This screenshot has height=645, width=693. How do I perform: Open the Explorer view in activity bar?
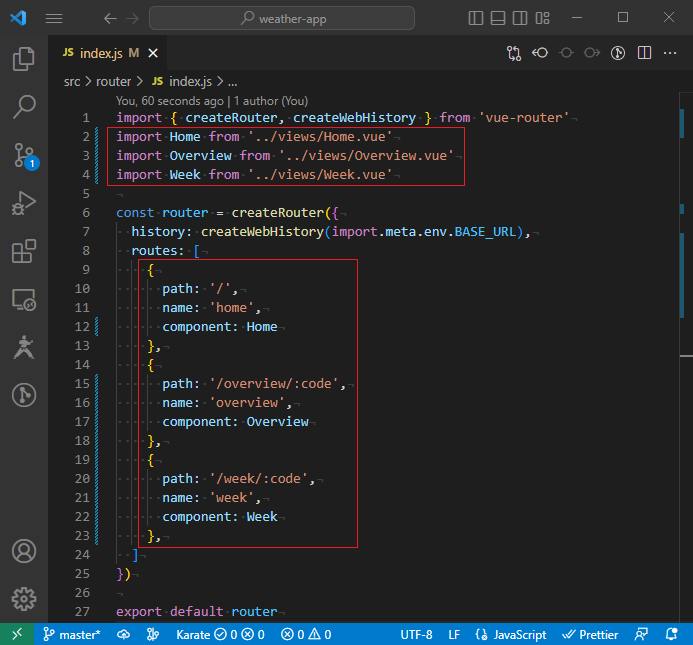point(24,59)
